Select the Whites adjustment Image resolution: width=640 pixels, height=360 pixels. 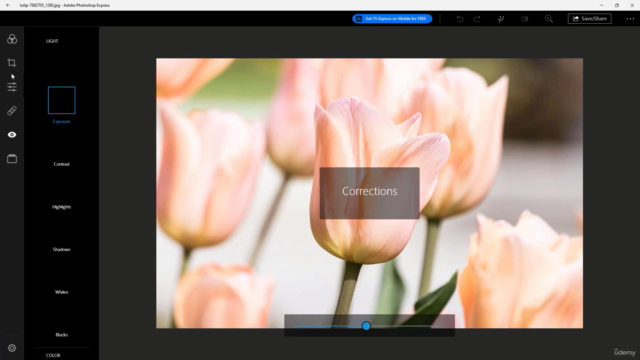click(62, 292)
